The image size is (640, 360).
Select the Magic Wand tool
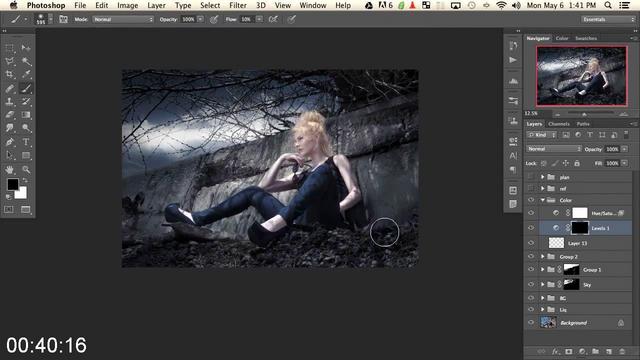(x=26, y=62)
